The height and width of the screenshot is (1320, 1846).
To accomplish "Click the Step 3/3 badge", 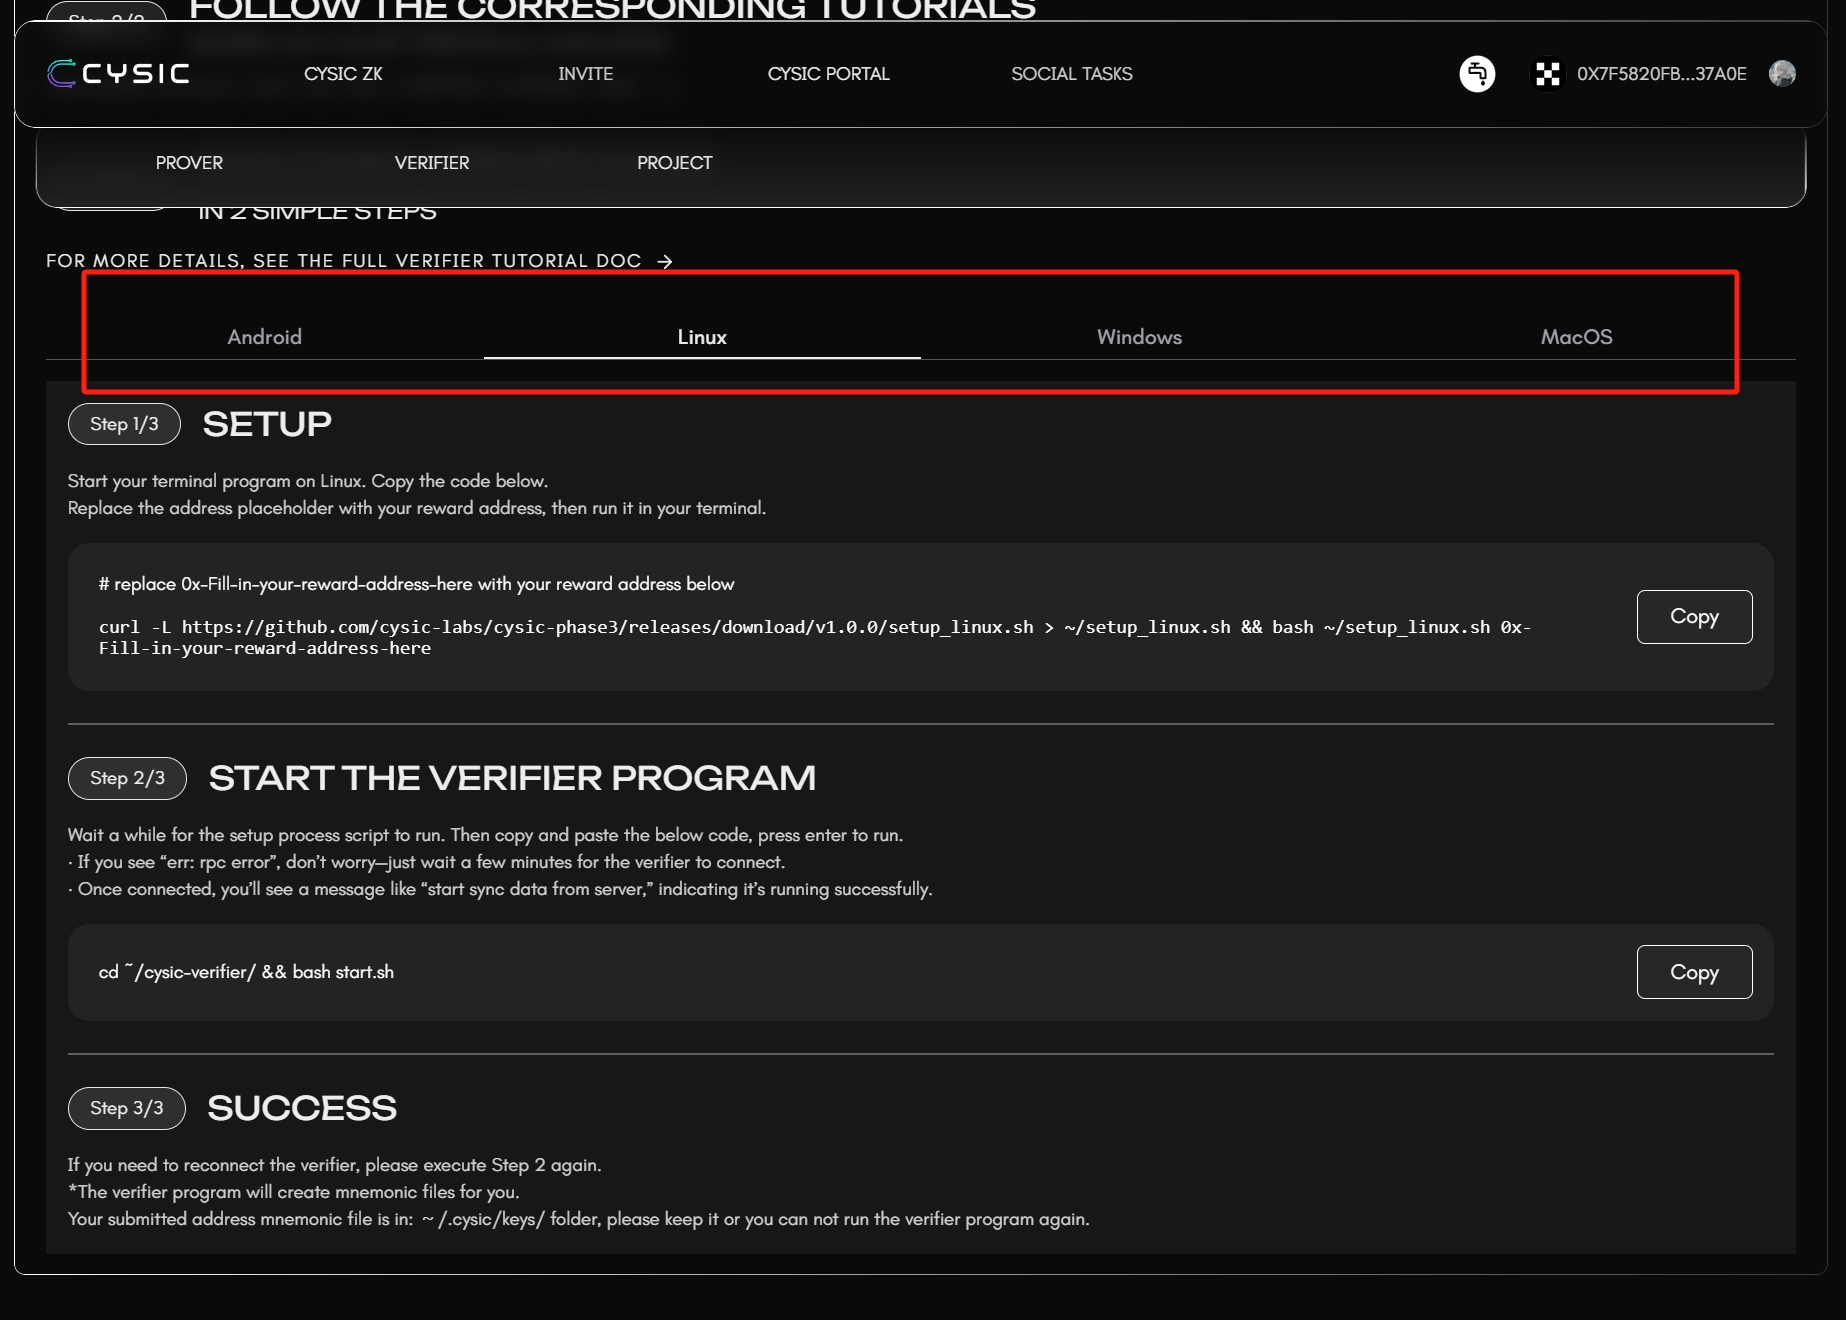I will pyautogui.click(x=127, y=1108).
